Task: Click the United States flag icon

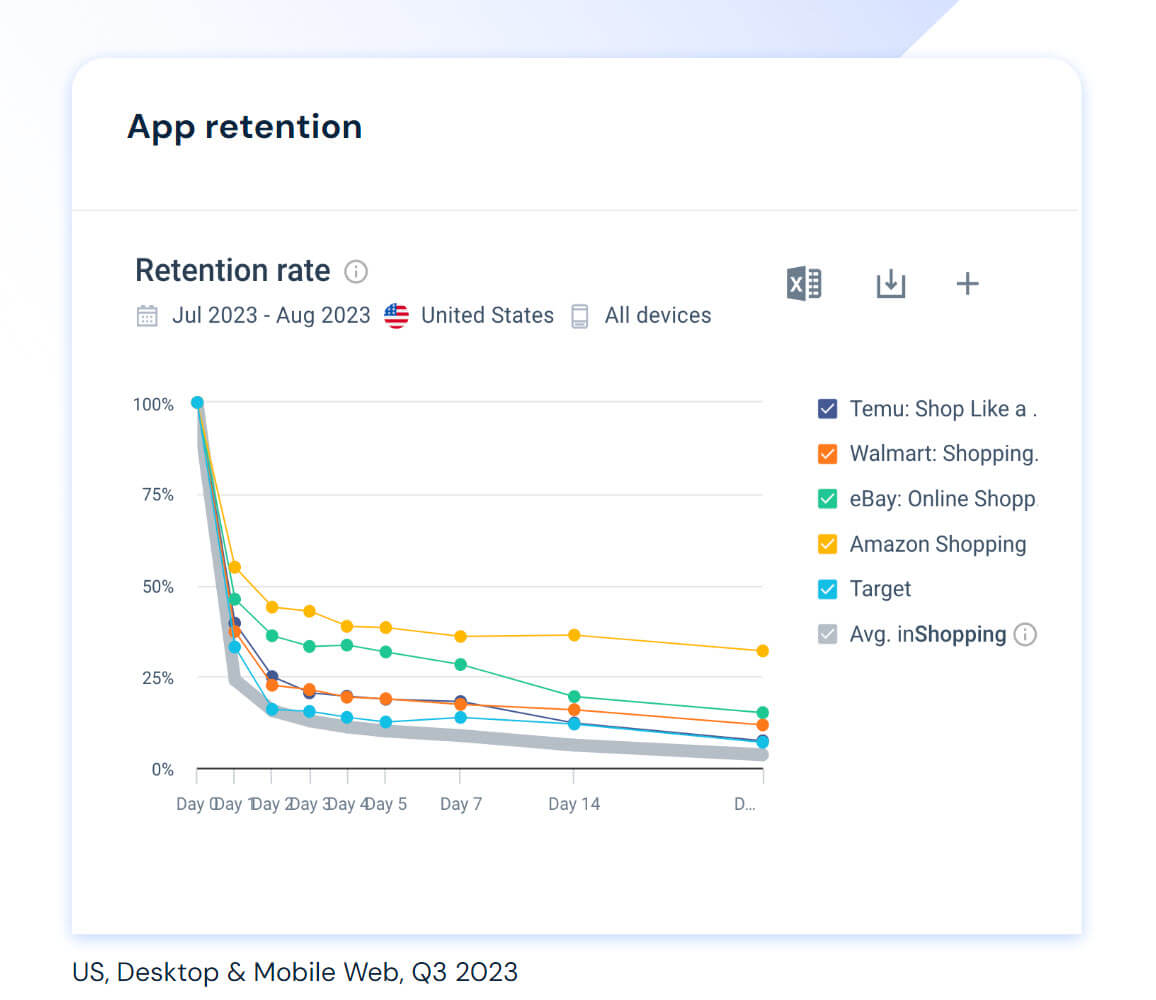Action: (397, 316)
